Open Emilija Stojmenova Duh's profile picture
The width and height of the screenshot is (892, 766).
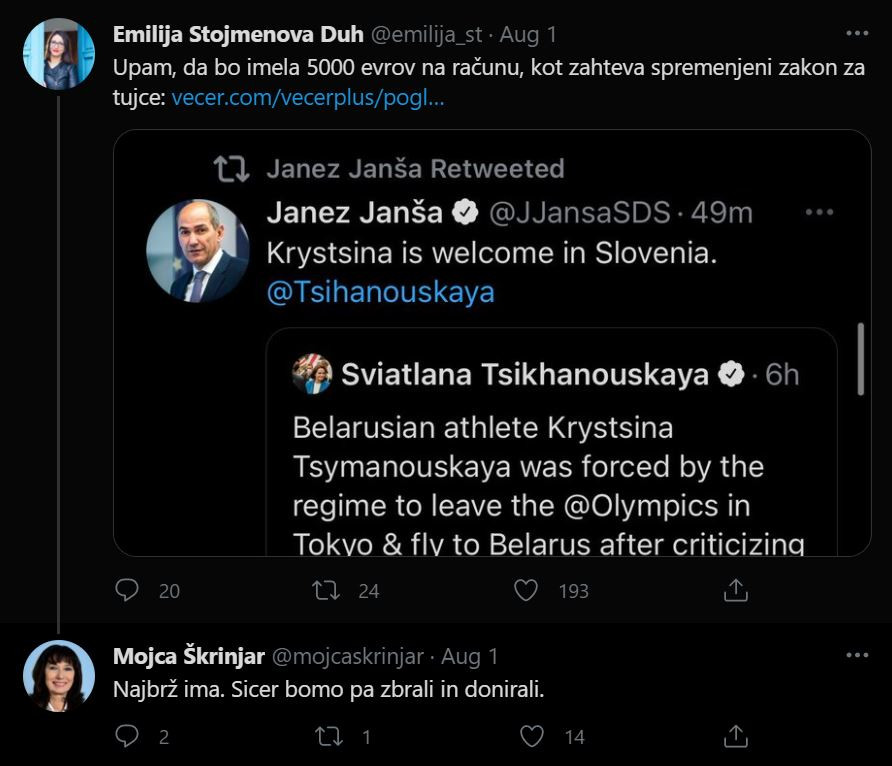(59, 54)
